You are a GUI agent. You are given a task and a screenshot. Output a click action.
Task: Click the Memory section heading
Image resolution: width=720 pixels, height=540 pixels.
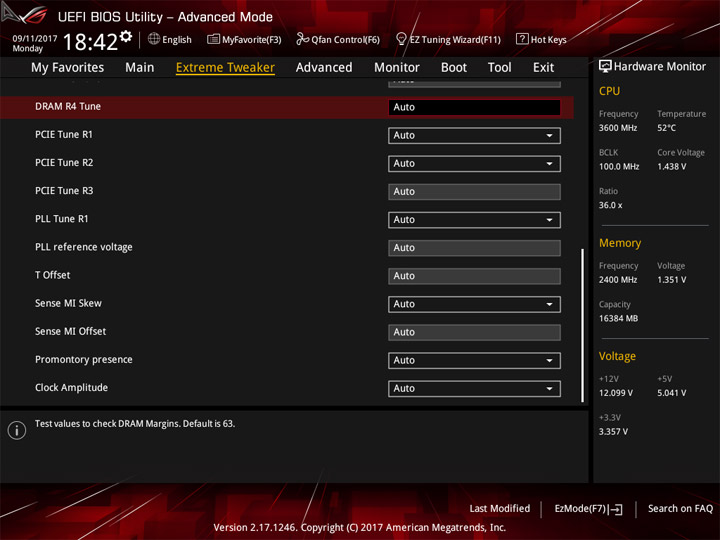[x=620, y=243]
